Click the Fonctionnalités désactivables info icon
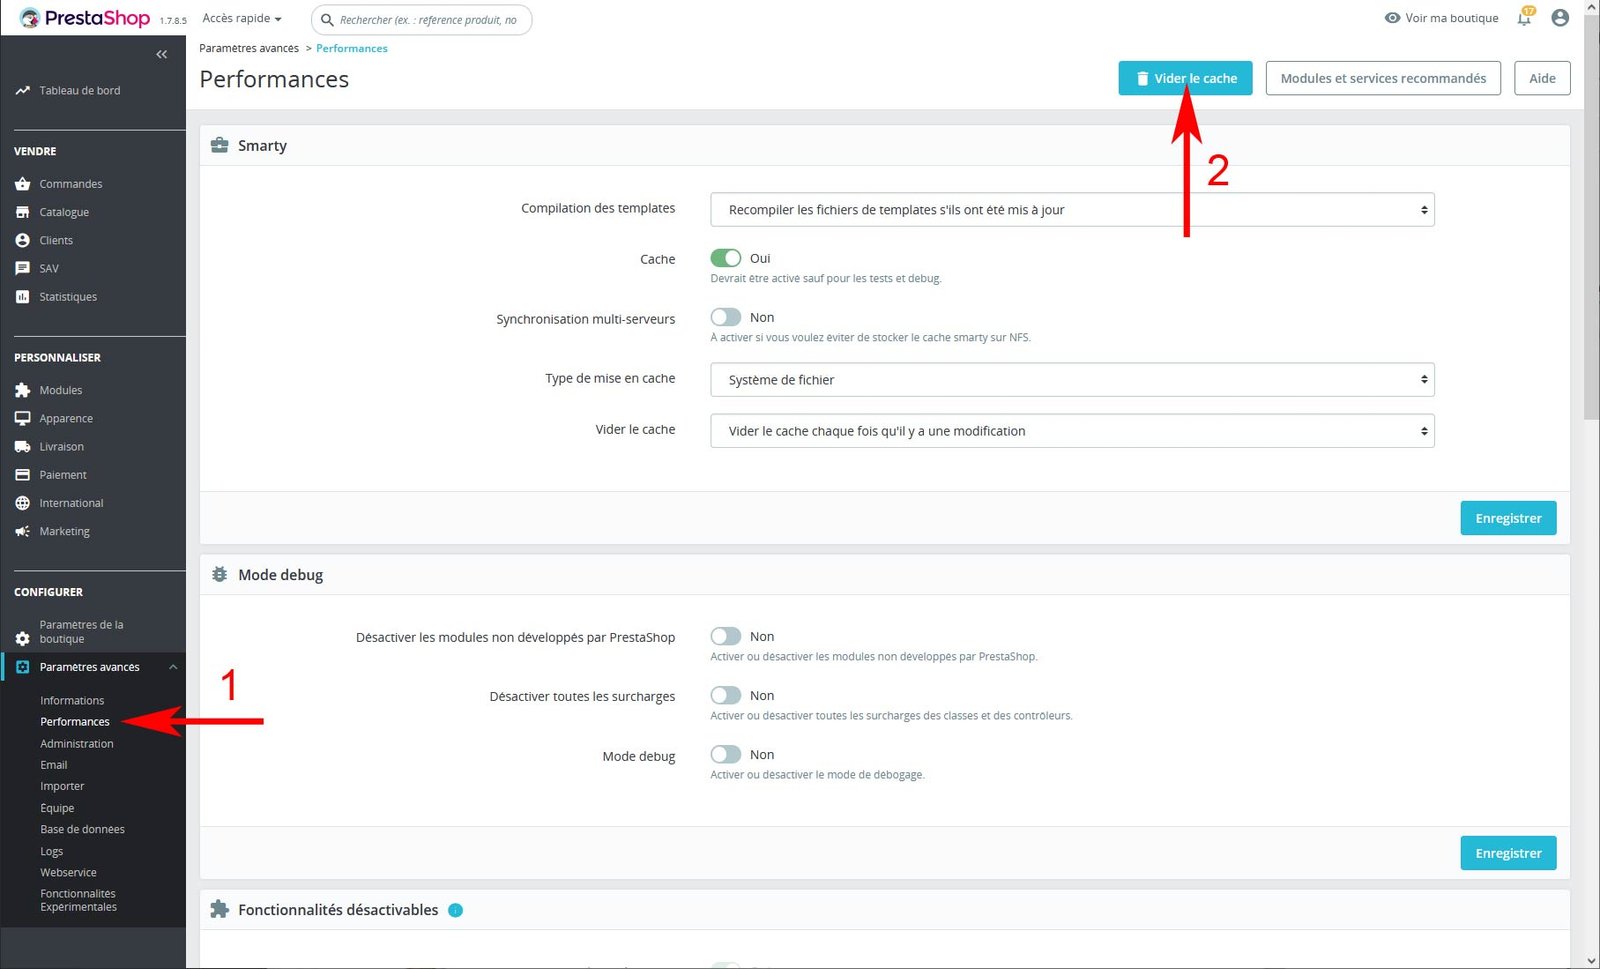The height and width of the screenshot is (969, 1600). tap(455, 910)
